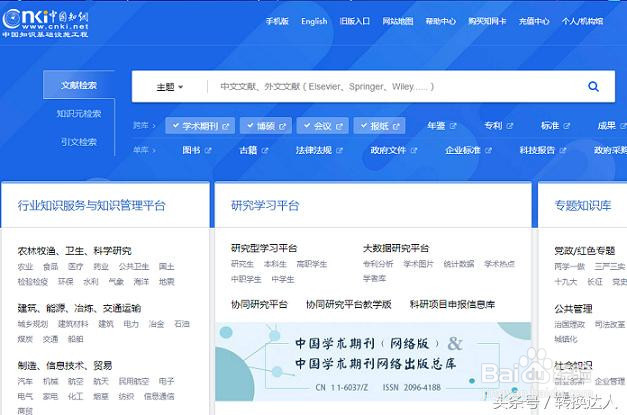
Task: Open 协同研究平台教学版 link
Action: [348, 305]
